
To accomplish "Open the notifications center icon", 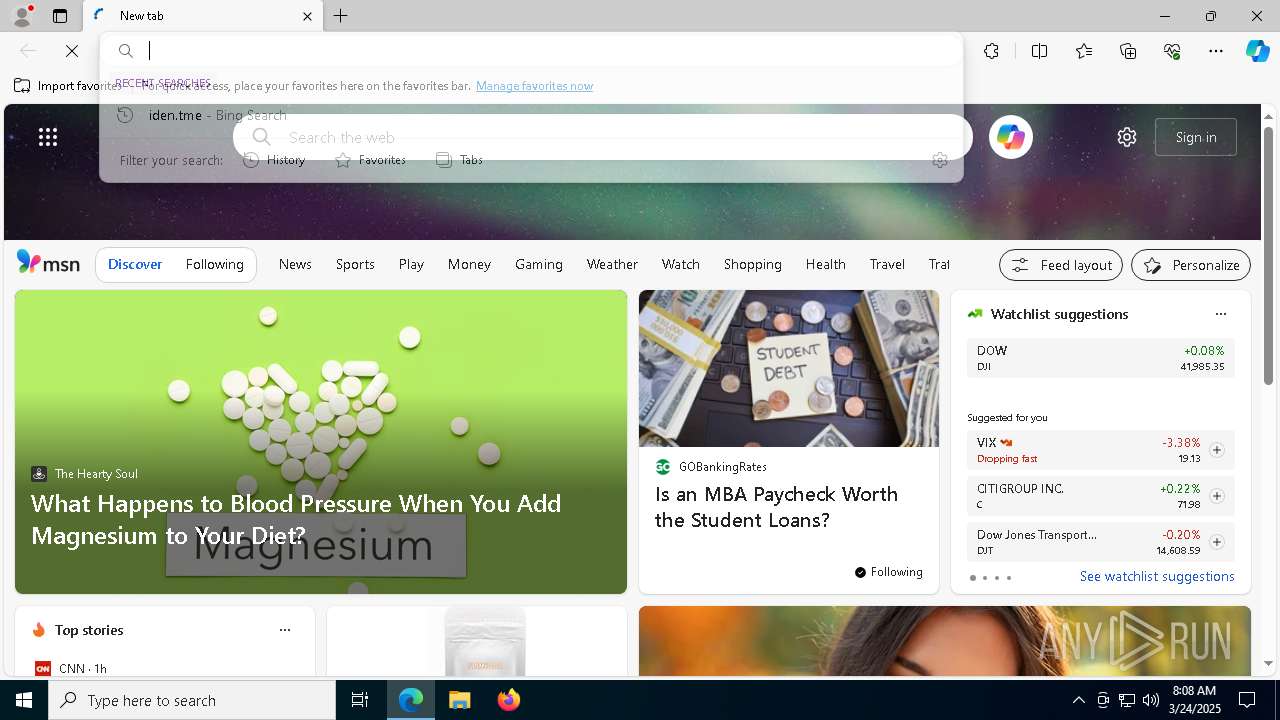I will 1247,700.
